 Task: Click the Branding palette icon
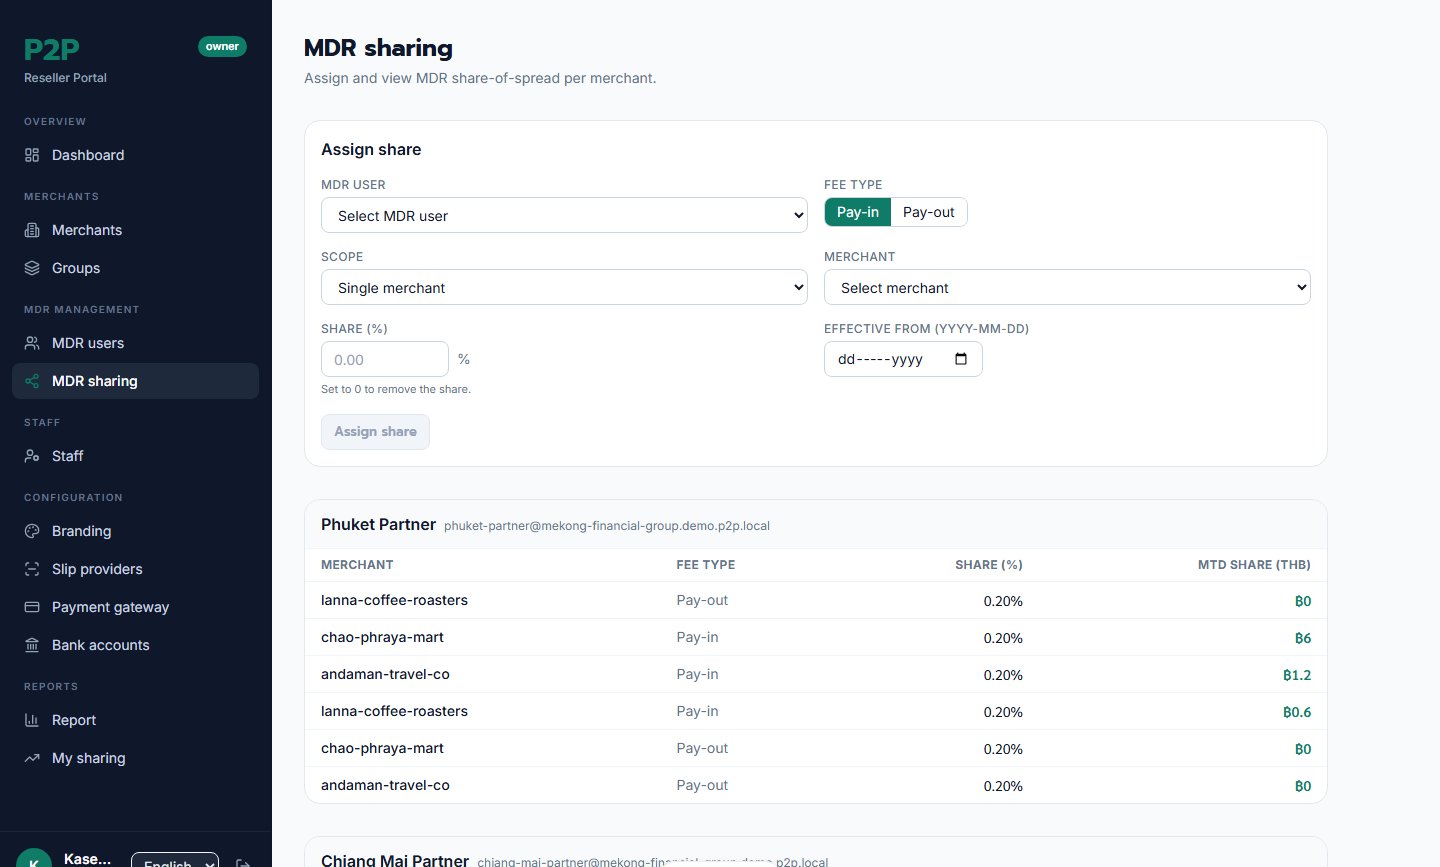point(32,531)
